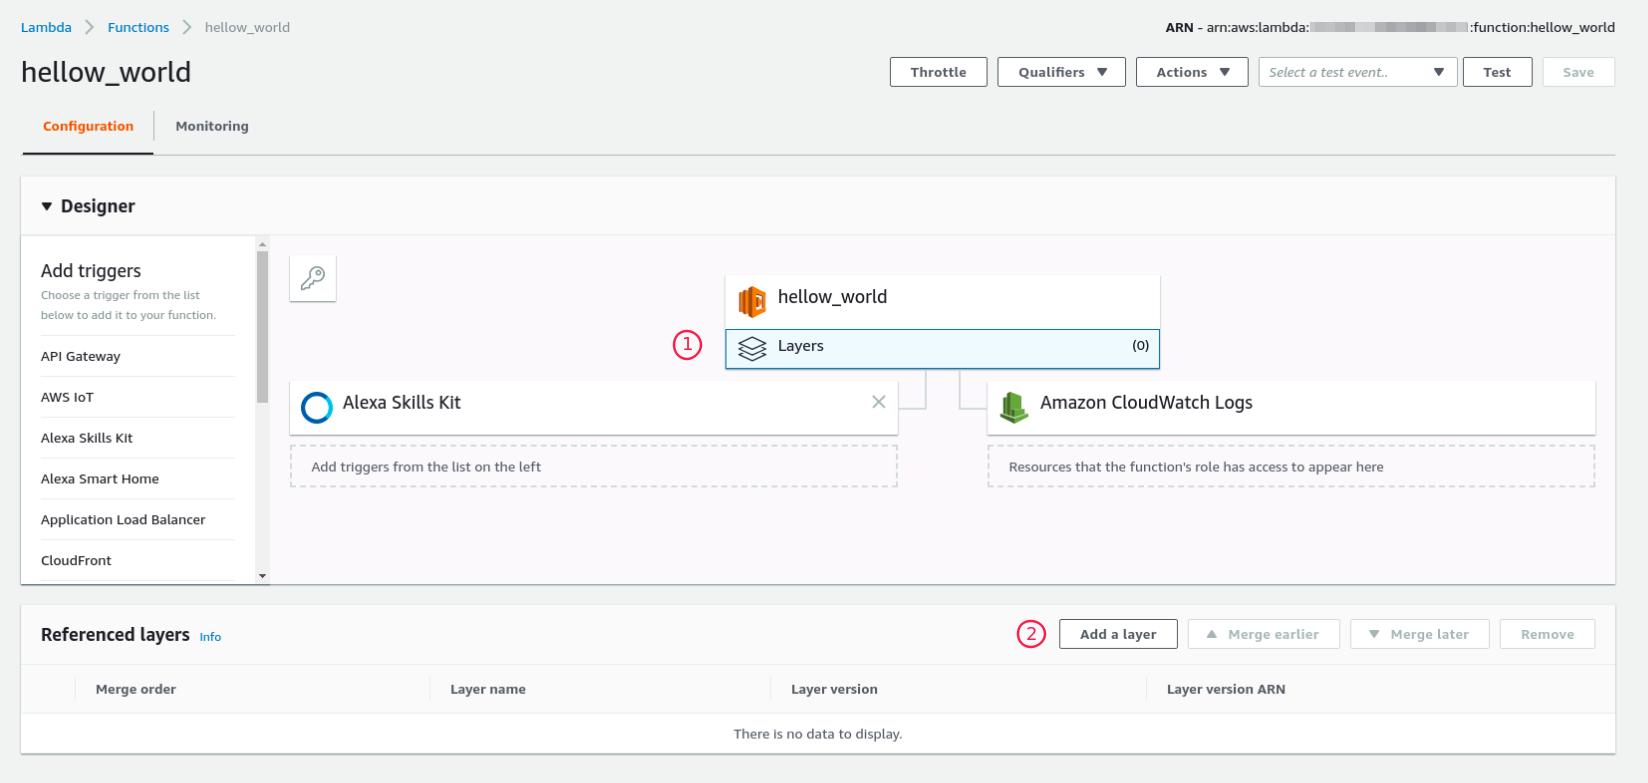Click the Merge earlier button
The image size is (1648, 783).
1263,634
